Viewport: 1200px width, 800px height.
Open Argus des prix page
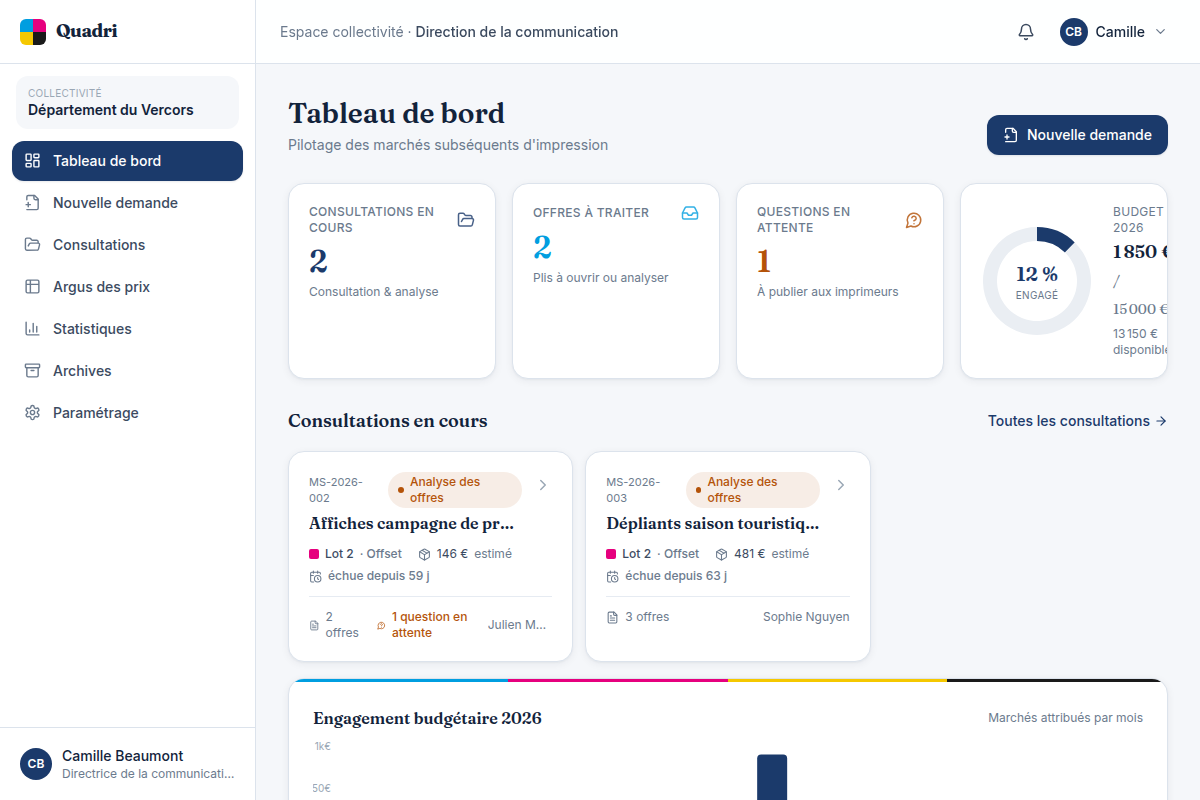pos(127,287)
